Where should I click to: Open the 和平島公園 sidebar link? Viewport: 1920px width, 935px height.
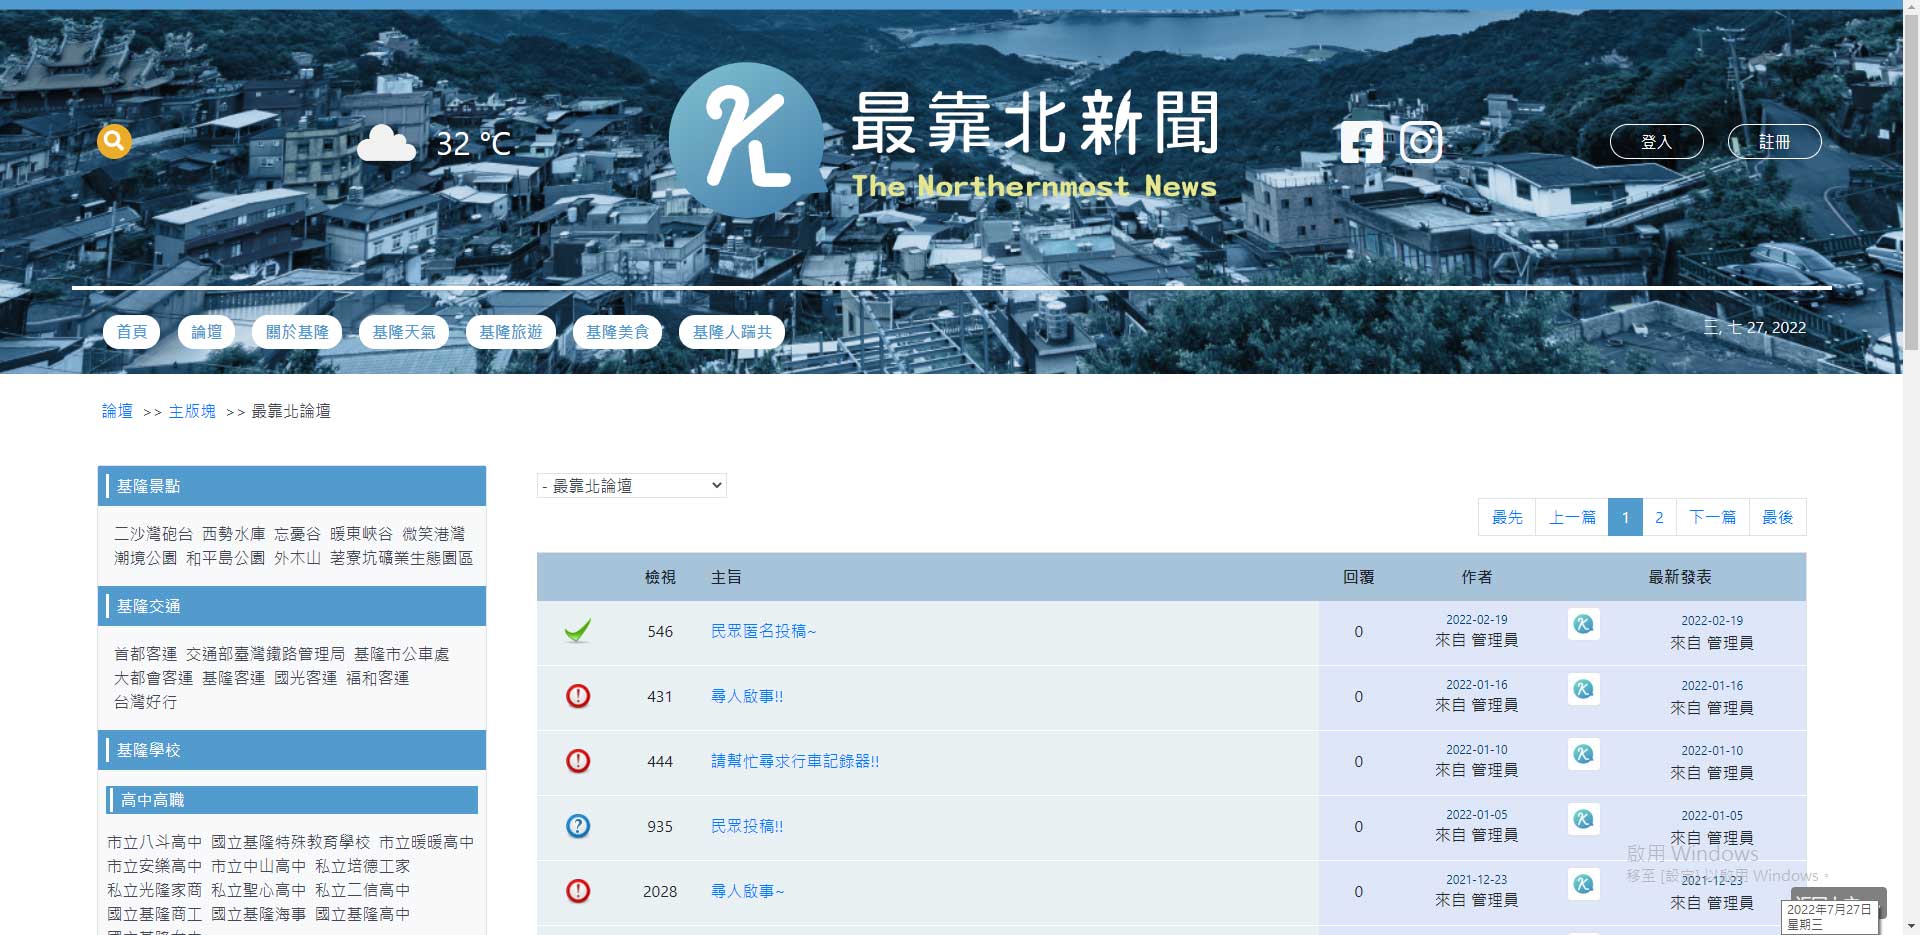click(x=225, y=558)
